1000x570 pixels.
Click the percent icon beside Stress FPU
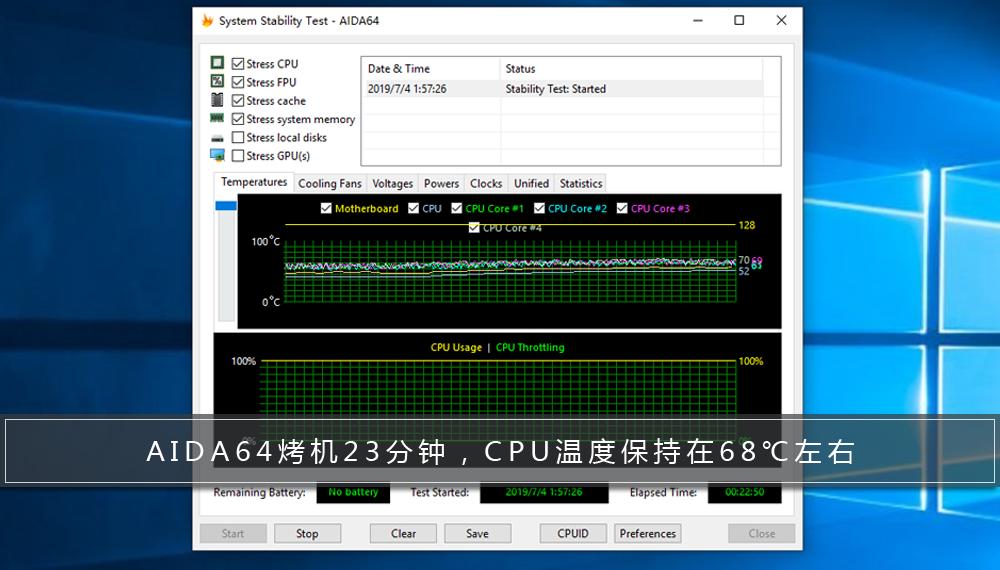(217, 81)
